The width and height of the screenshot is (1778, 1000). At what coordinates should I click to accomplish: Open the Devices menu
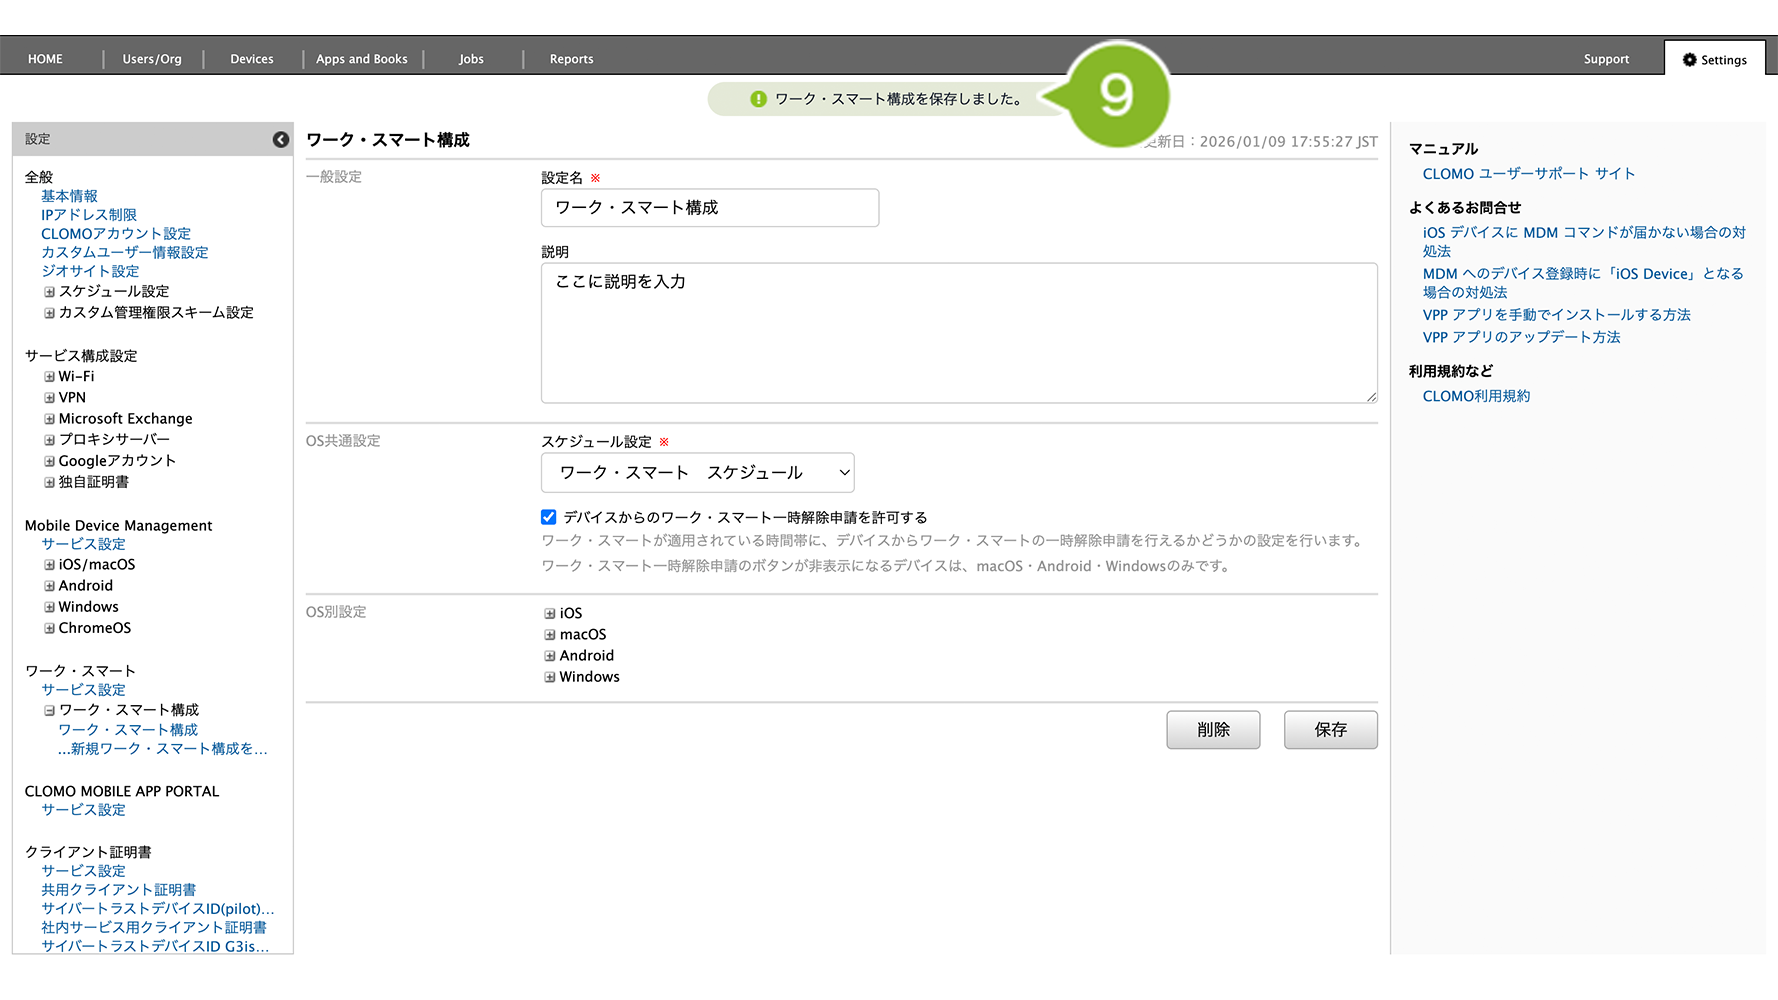click(x=251, y=59)
